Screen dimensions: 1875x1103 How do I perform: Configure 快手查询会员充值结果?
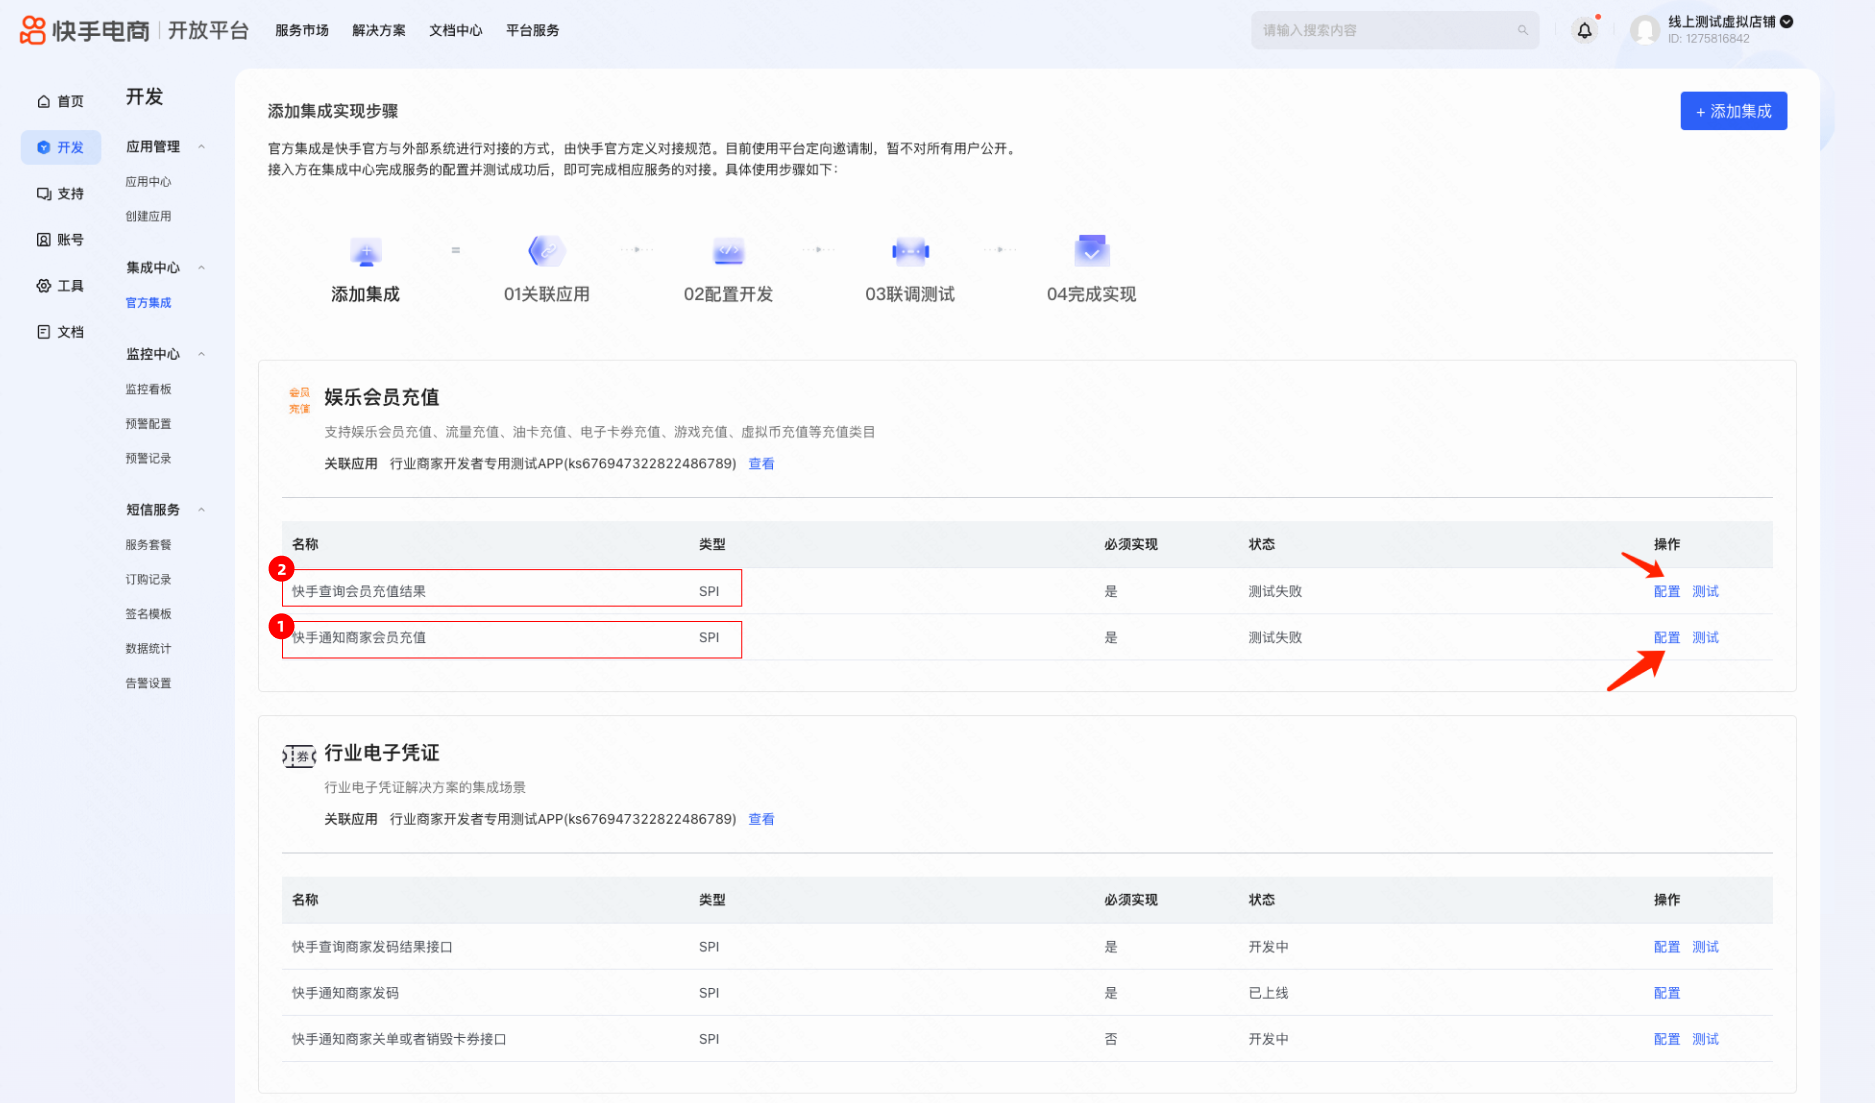click(x=1666, y=592)
